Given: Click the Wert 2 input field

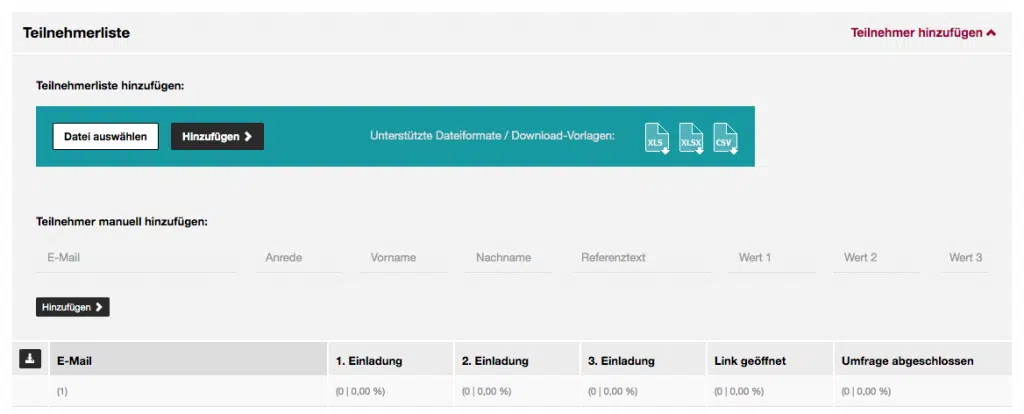Looking at the screenshot, I should [x=876, y=258].
